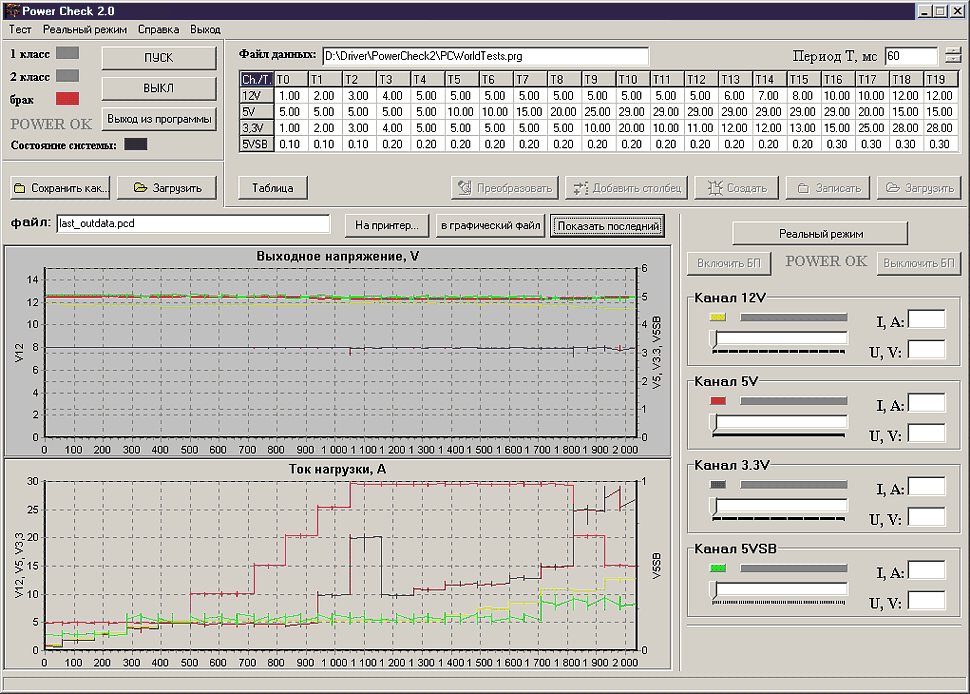Click the large Реальный режим button on right panel
This screenshot has height=694, width=970.
pos(820,233)
